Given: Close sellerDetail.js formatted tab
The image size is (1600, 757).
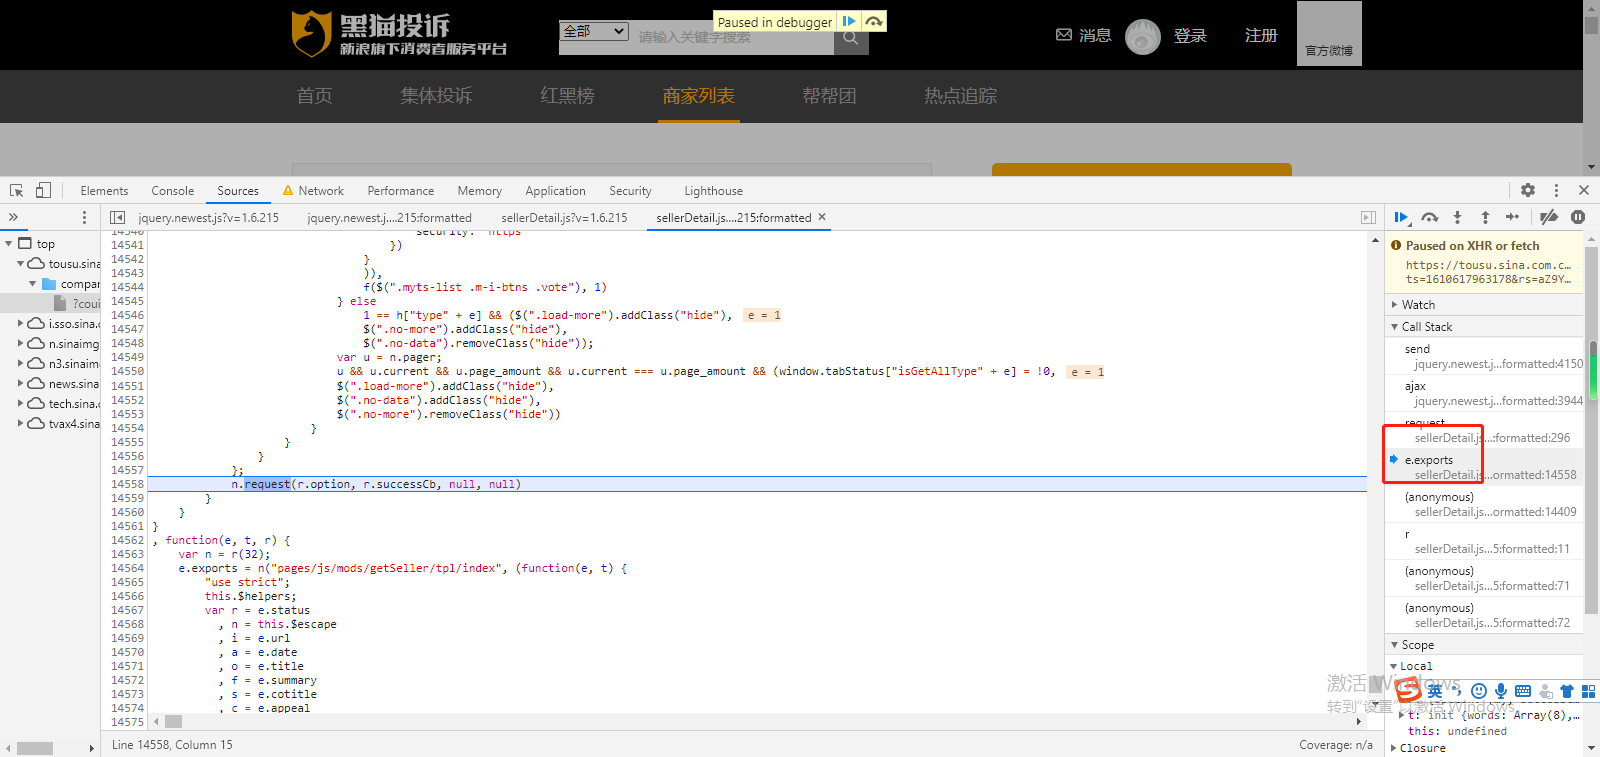Looking at the screenshot, I should [822, 217].
